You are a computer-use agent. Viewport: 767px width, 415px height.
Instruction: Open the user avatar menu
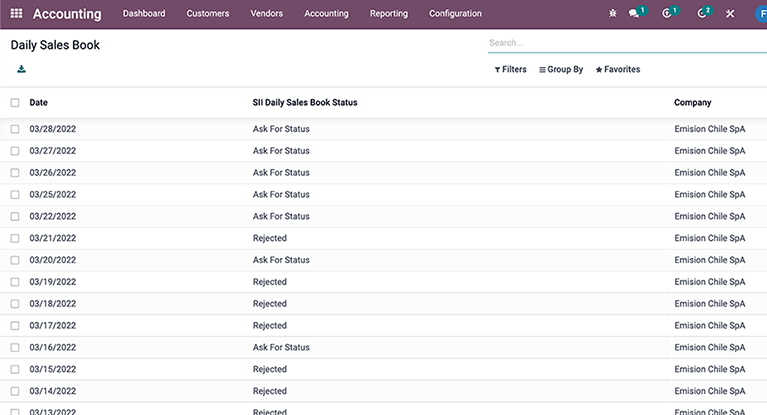tap(761, 14)
